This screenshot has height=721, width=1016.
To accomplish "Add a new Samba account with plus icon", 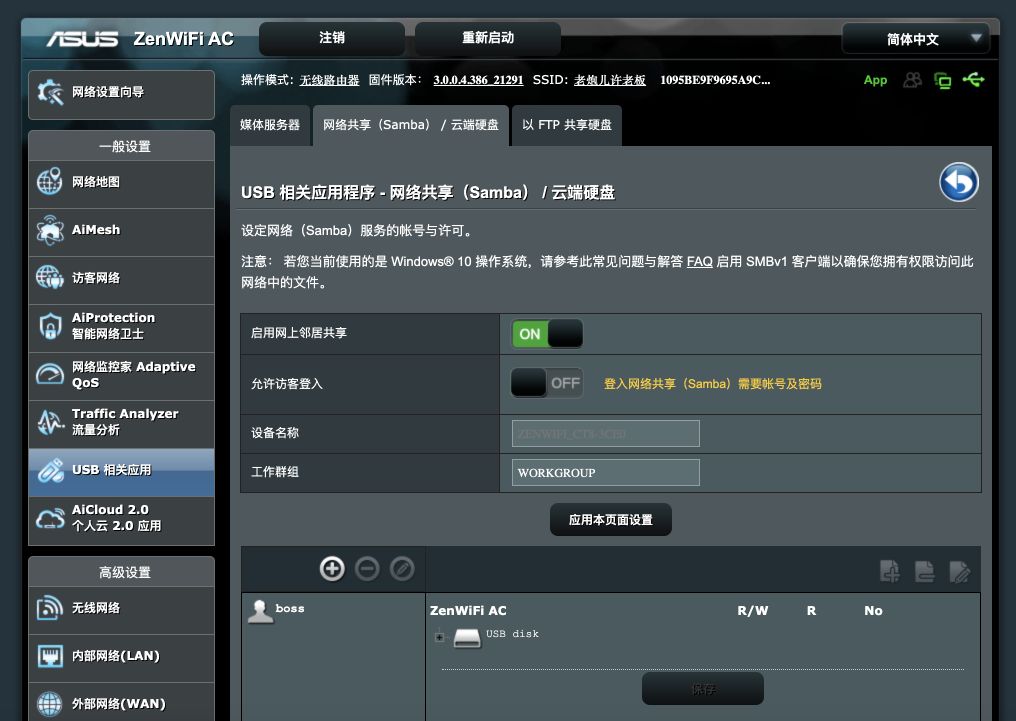I will tap(332, 569).
